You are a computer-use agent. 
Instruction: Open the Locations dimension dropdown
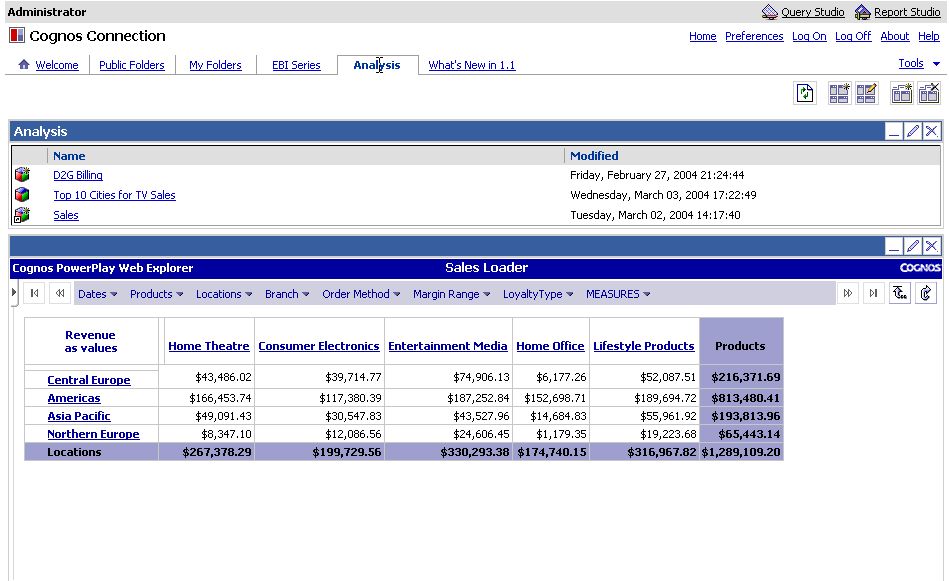click(x=224, y=294)
